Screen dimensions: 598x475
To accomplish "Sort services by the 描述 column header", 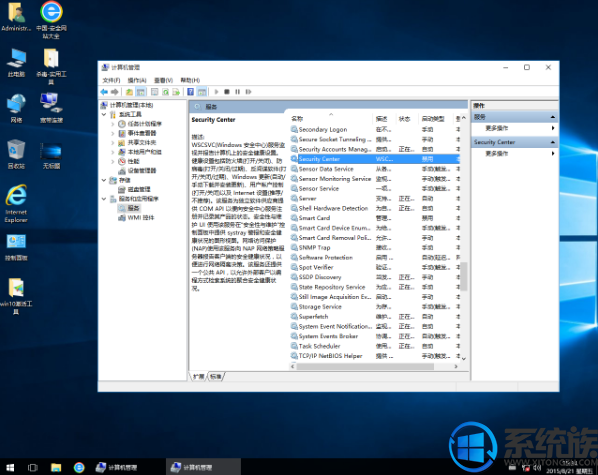I will pyautogui.click(x=384, y=119).
